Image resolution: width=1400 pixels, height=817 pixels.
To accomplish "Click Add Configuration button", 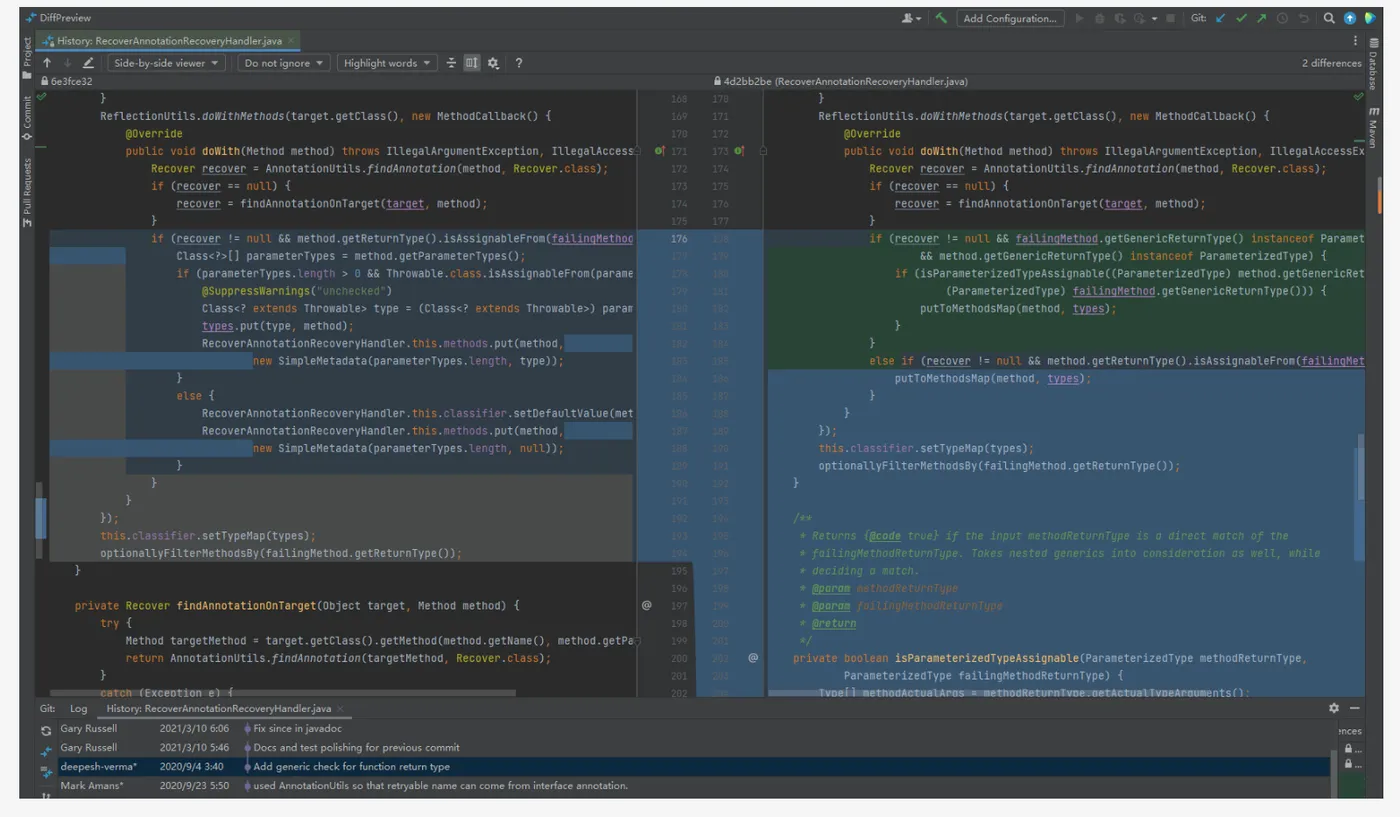I will [1010, 18].
